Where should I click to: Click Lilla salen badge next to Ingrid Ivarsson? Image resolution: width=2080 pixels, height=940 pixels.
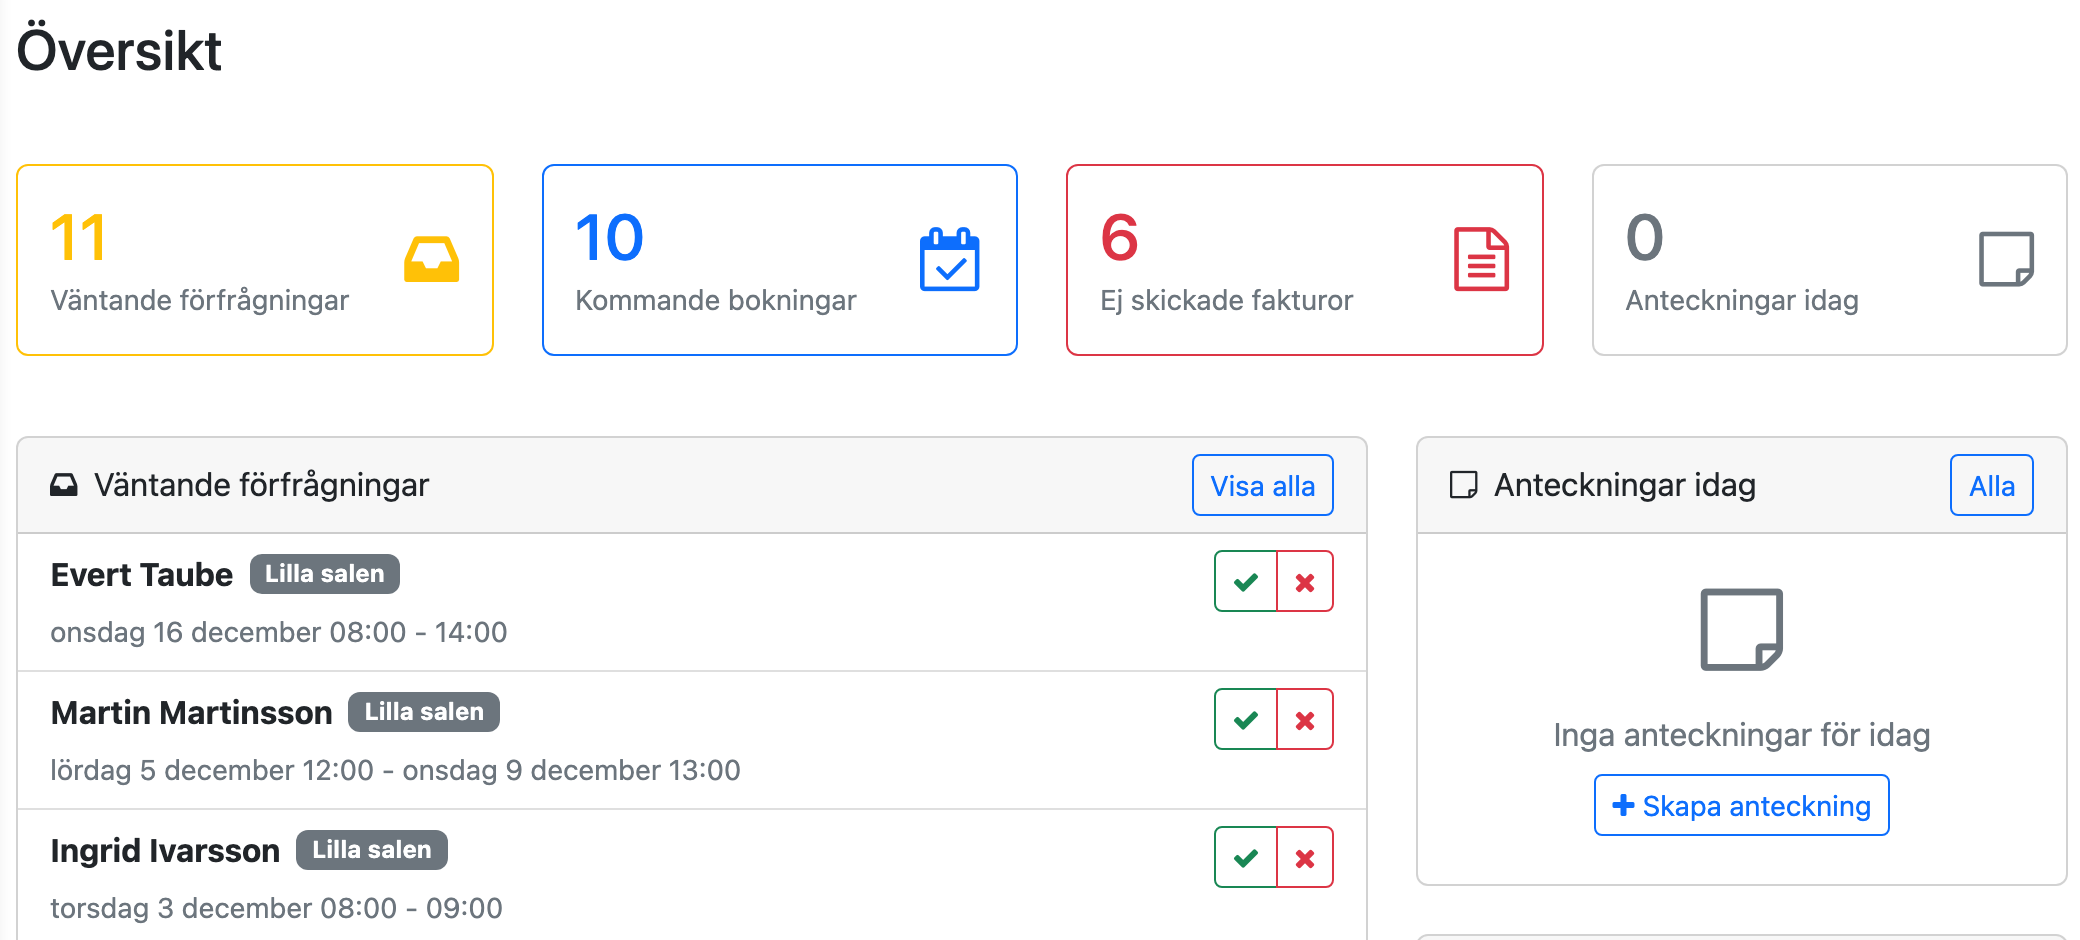tap(372, 850)
